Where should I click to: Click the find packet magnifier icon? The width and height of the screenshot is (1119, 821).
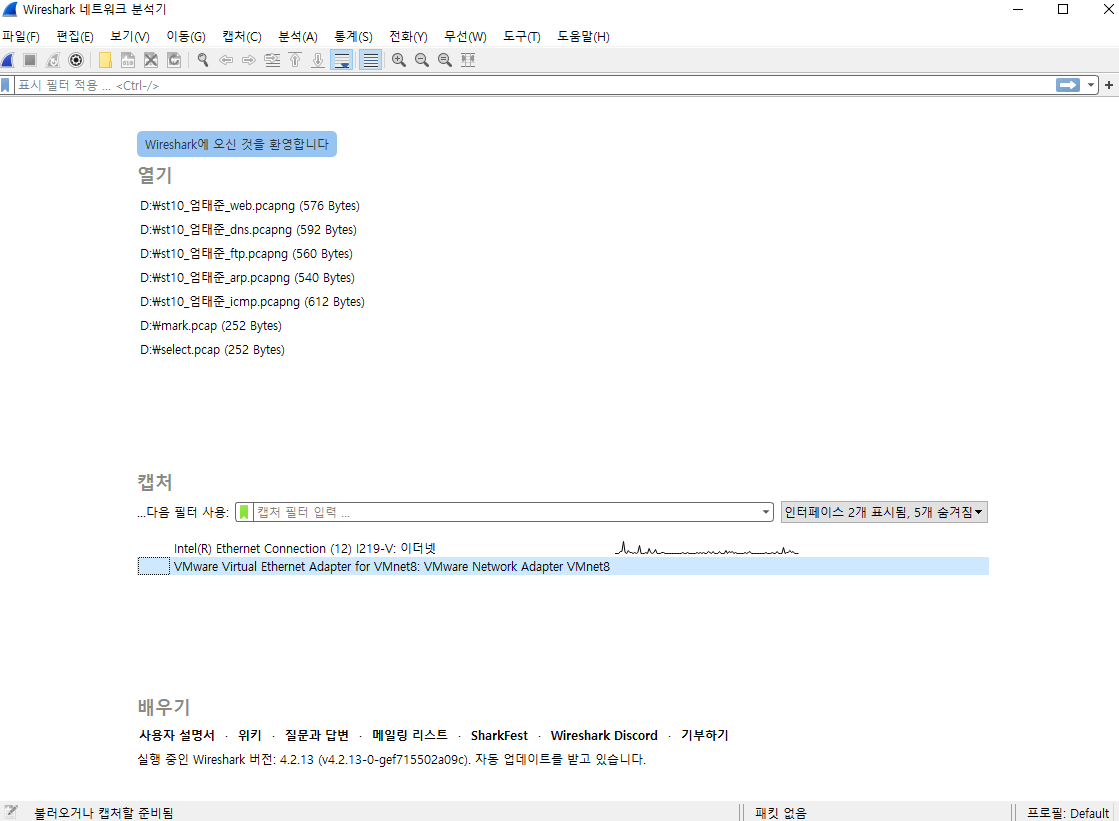point(203,60)
